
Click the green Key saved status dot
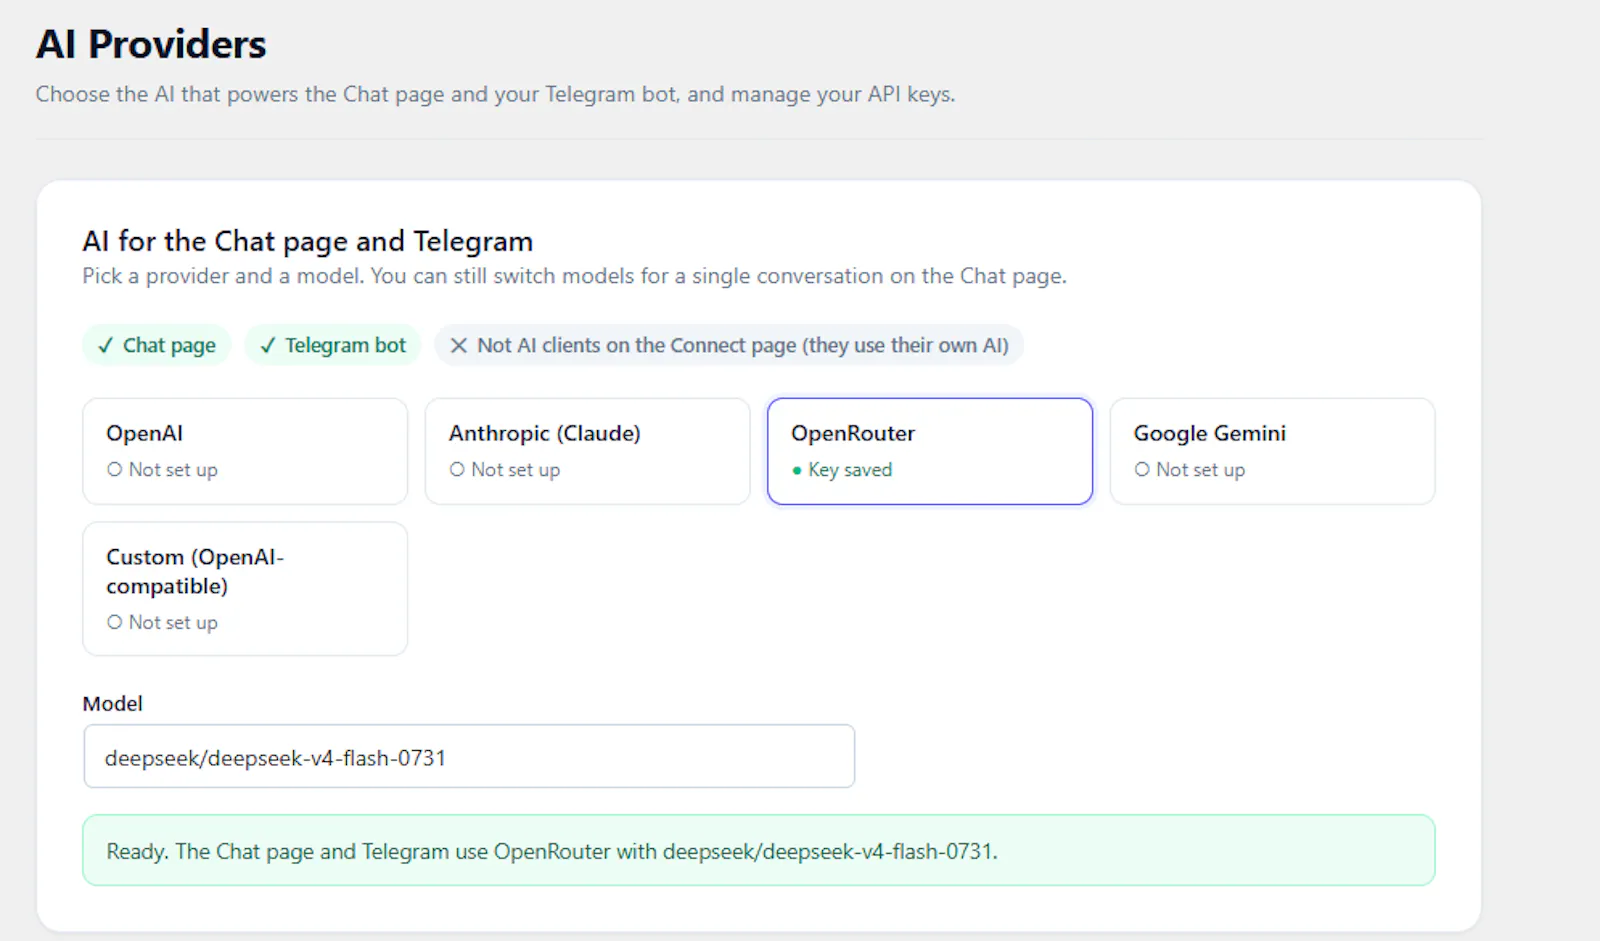pyautogui.click(x=797, y=471)
